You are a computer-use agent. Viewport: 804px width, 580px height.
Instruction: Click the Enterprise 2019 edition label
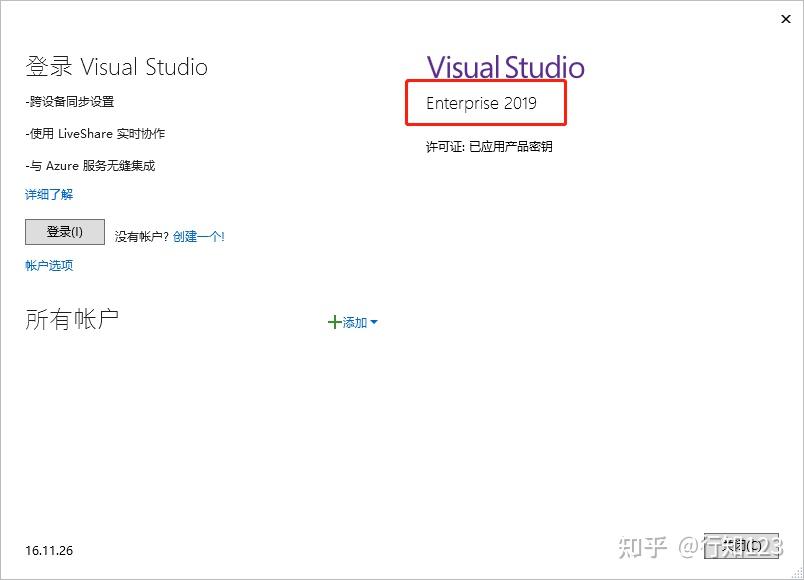click(485, 103)
